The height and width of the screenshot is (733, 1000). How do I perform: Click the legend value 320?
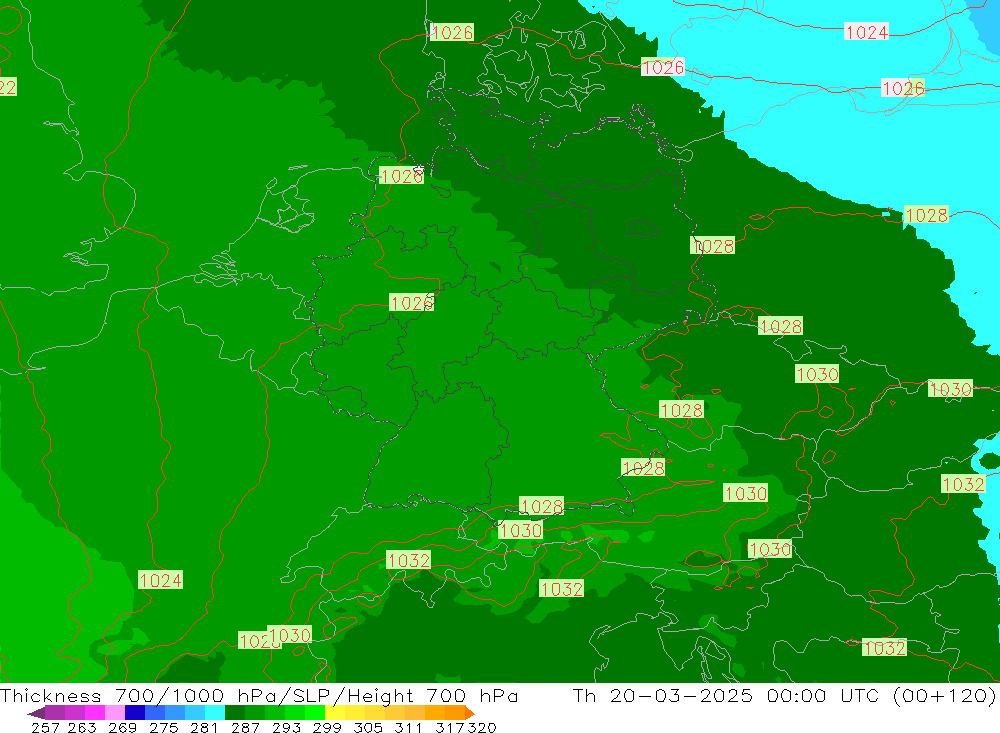pyautogui.click(x=482, y=727)
